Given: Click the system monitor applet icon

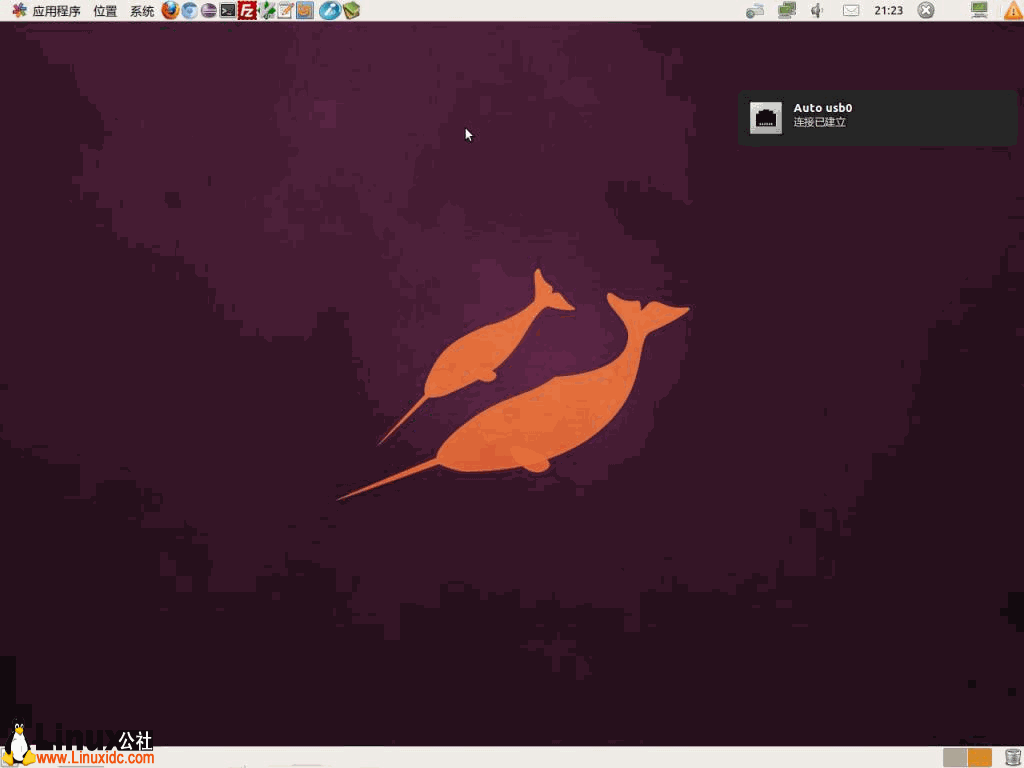Looking at the screenshot, I should 979,10.
